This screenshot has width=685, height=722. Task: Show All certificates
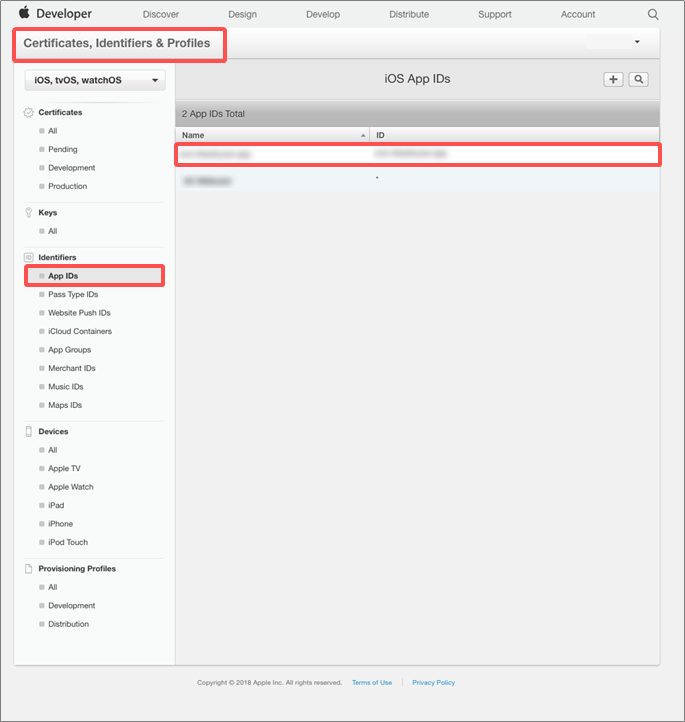tap(52, 131)
